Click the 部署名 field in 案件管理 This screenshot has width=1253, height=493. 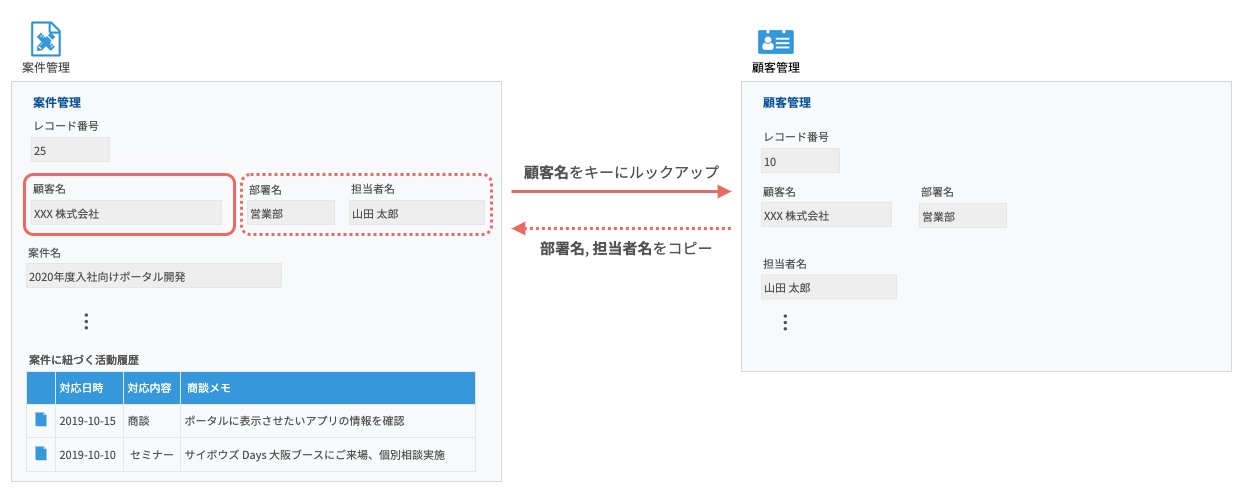coord(291,212)
